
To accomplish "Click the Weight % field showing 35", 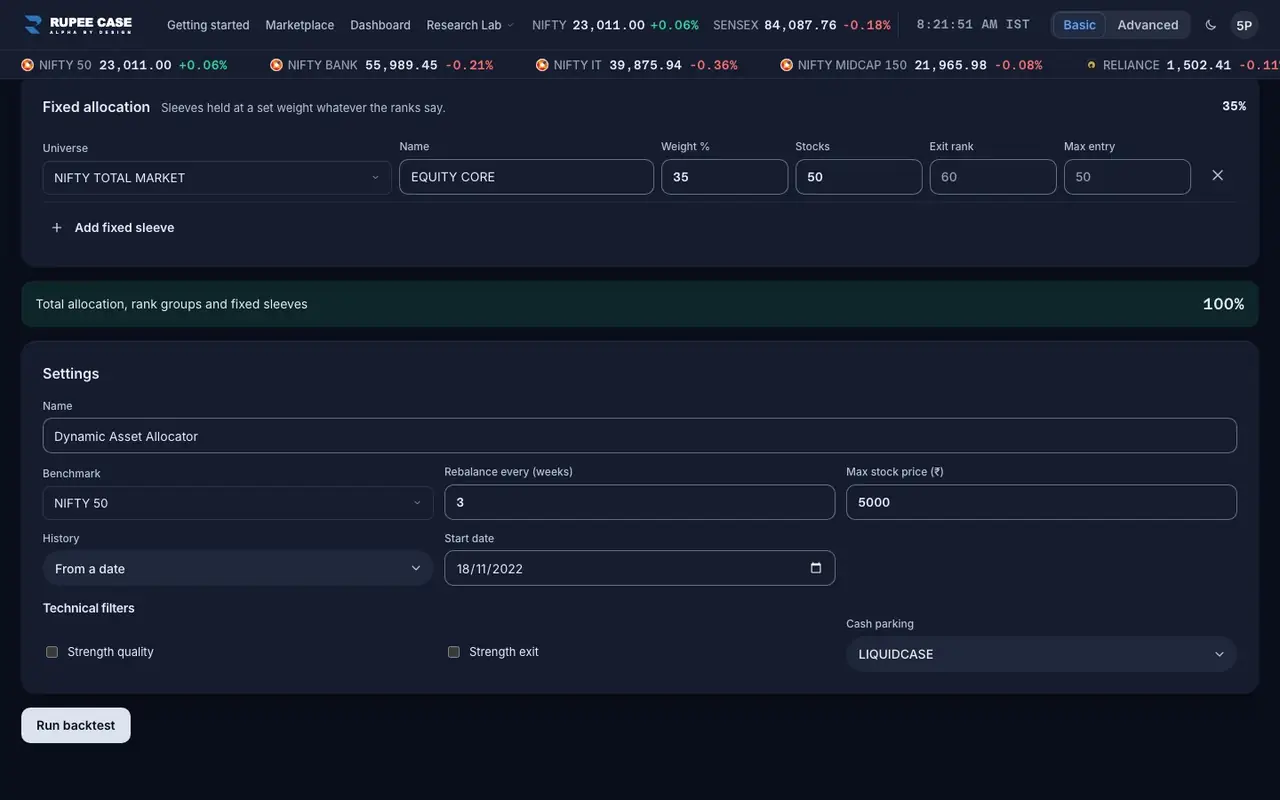I will click(x=724, y=177).
